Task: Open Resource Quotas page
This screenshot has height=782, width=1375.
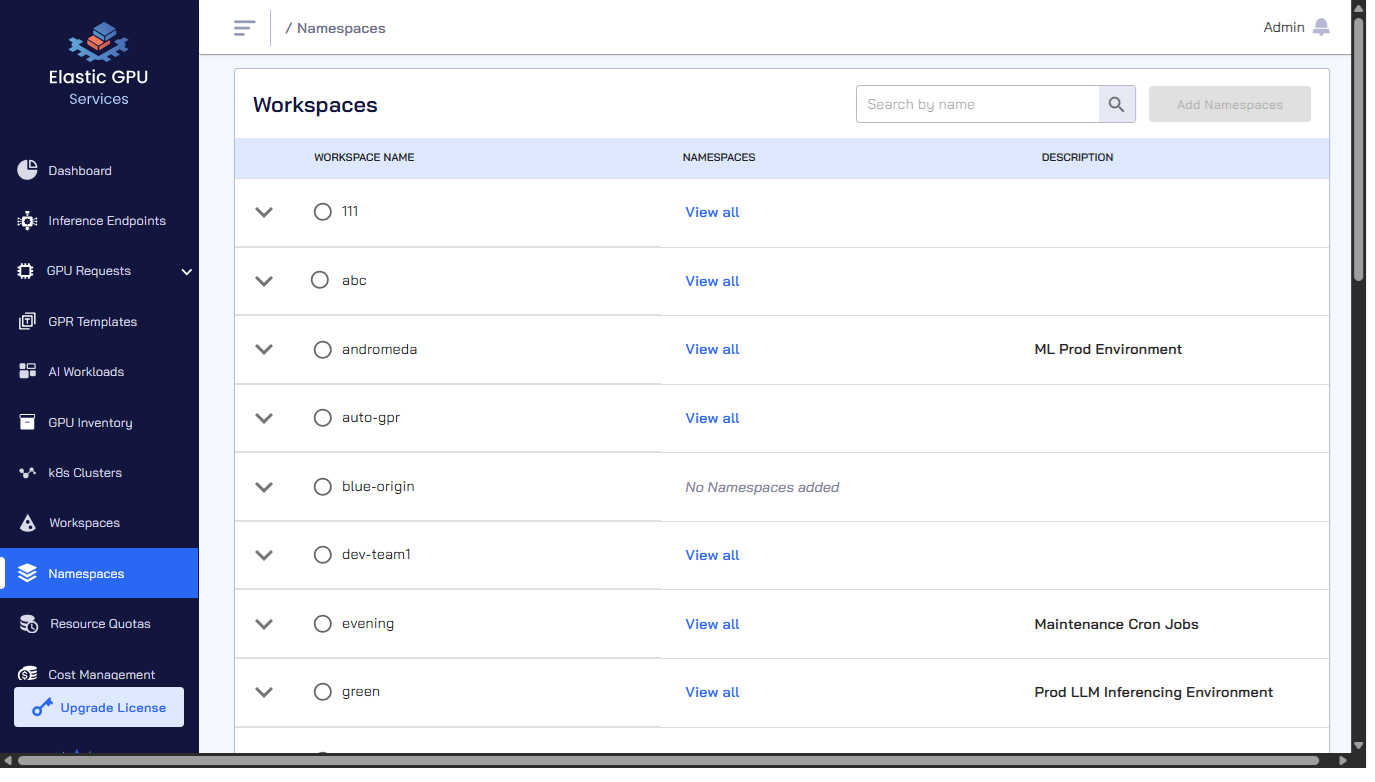Action: 99,624
